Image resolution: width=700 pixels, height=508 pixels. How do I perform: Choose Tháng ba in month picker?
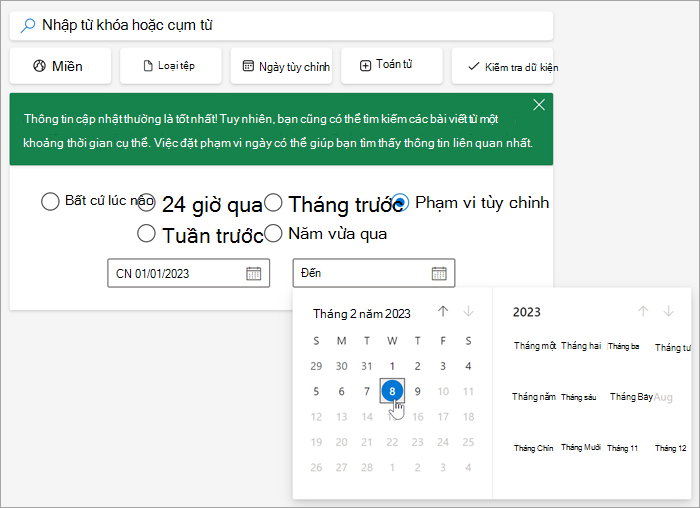(623, 346)
